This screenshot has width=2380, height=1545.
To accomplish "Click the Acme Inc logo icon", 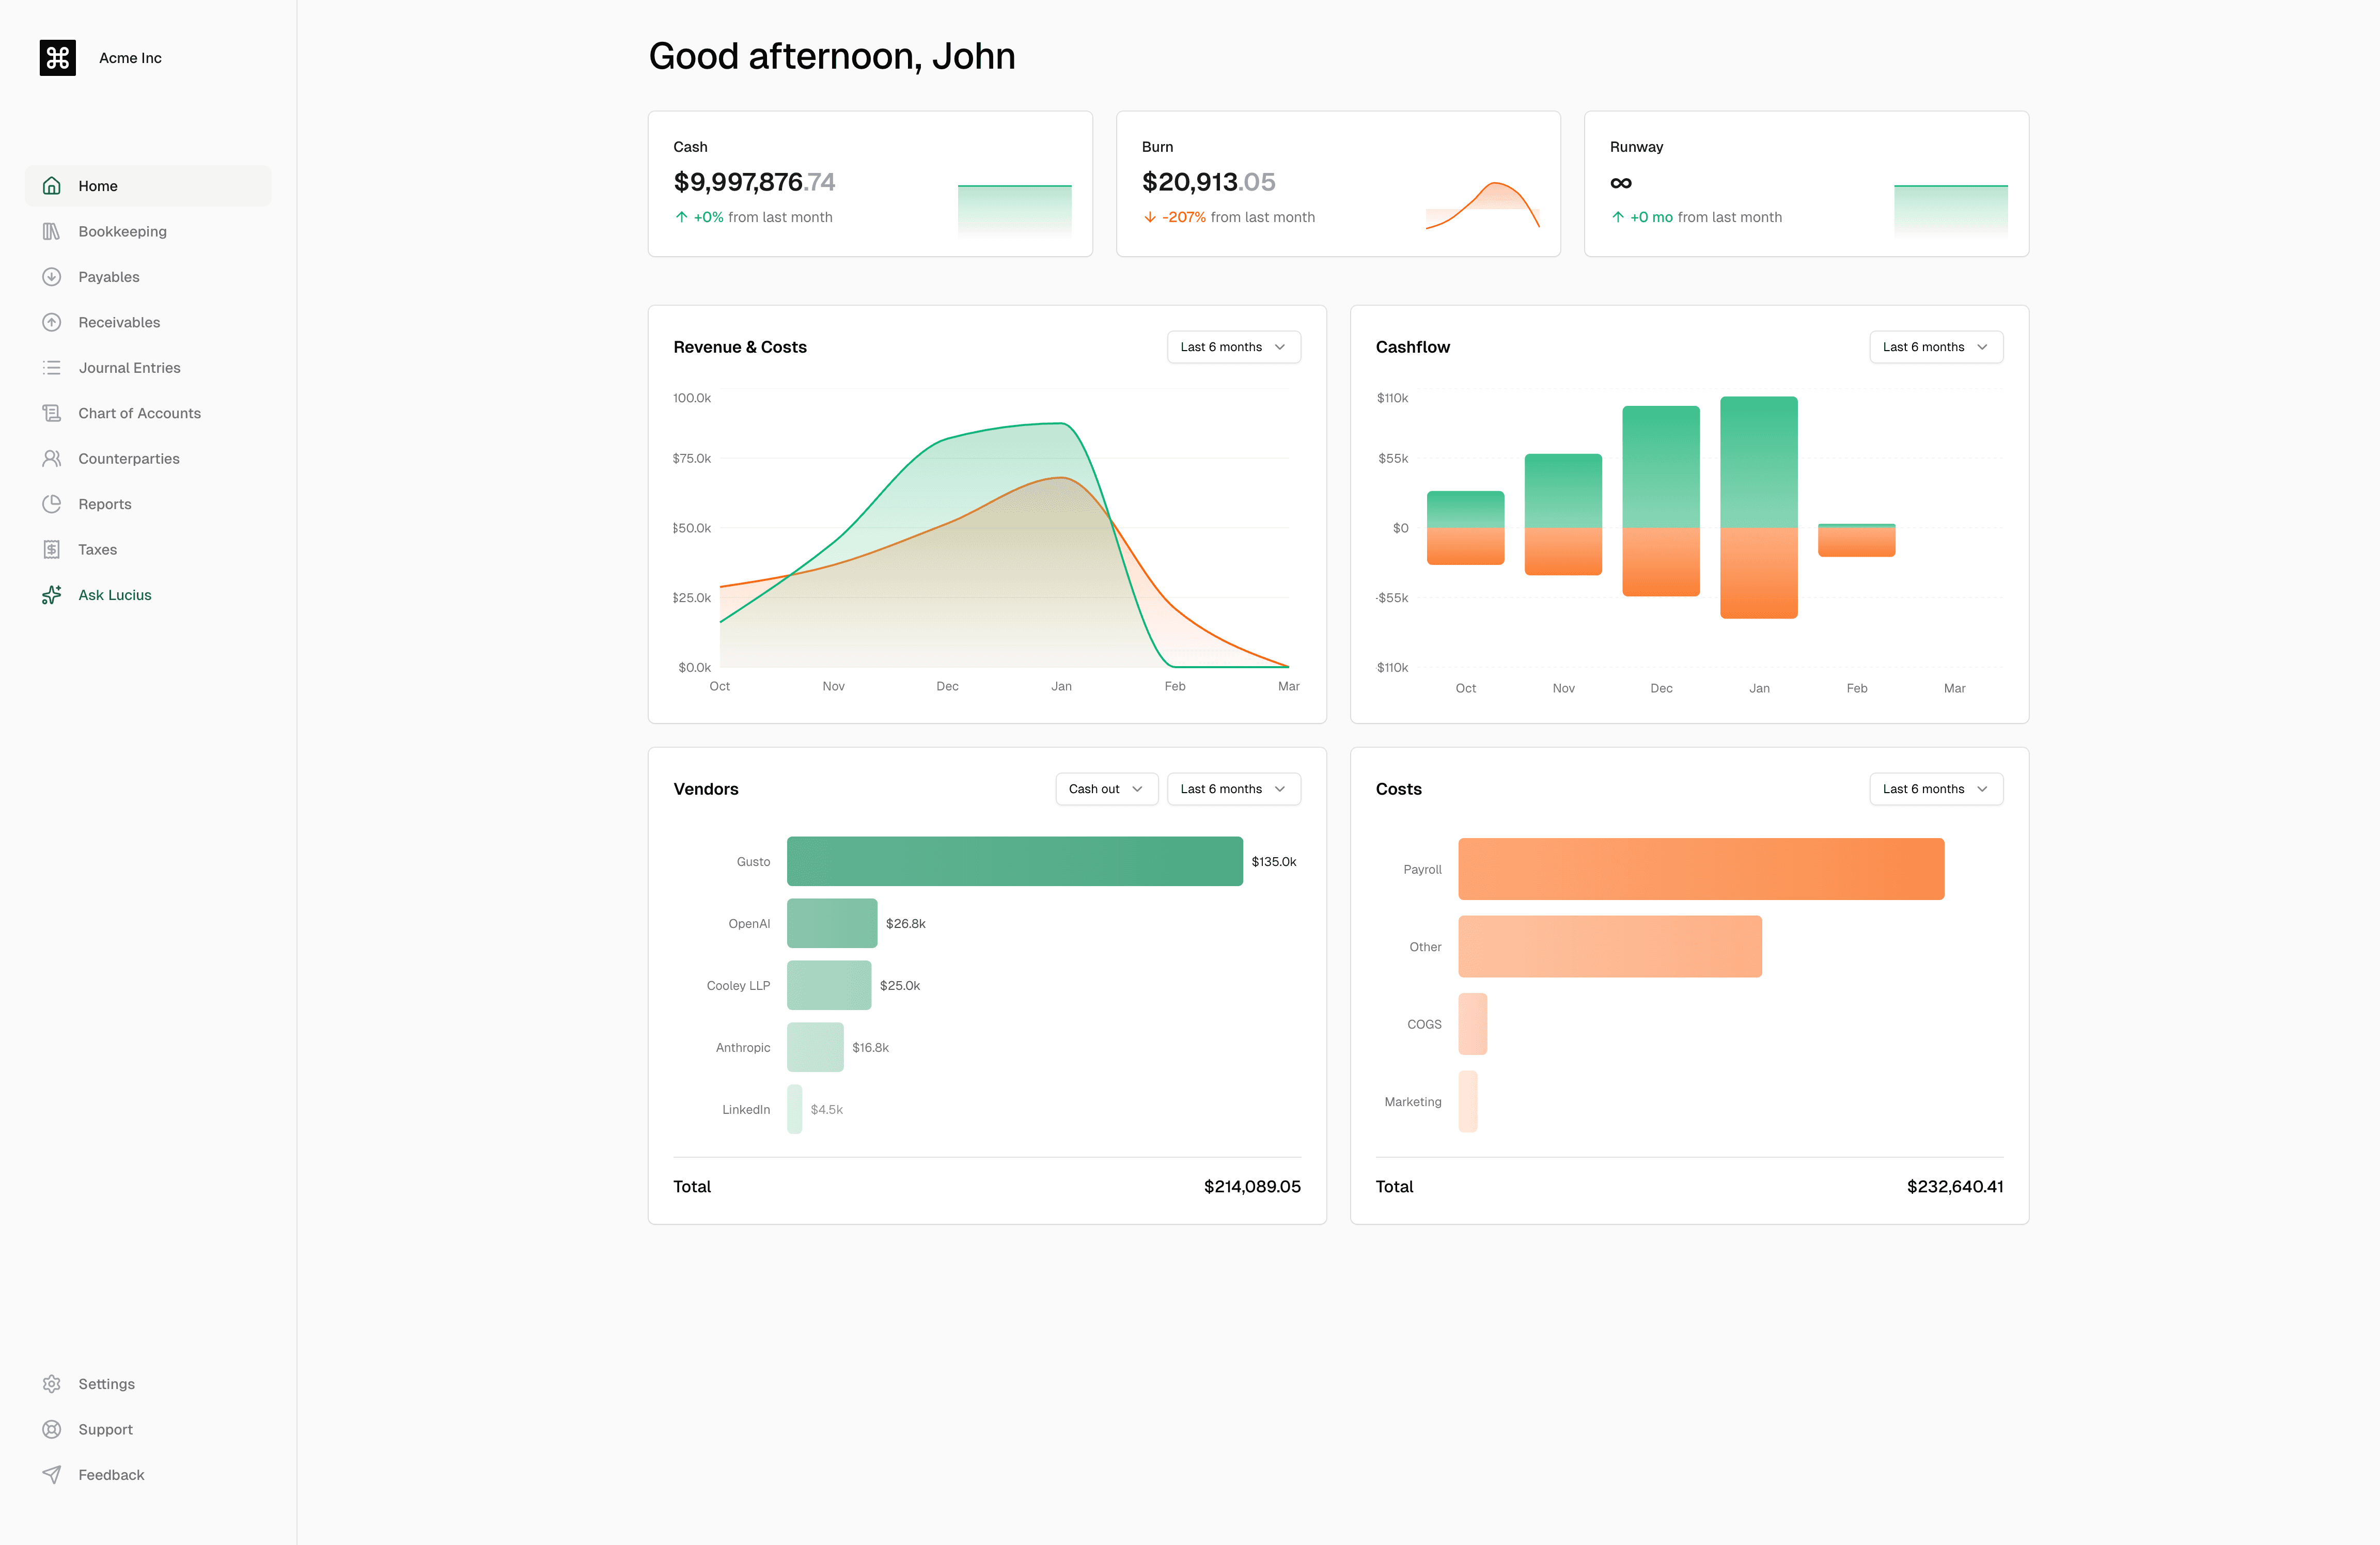I will tap(57, 58).
